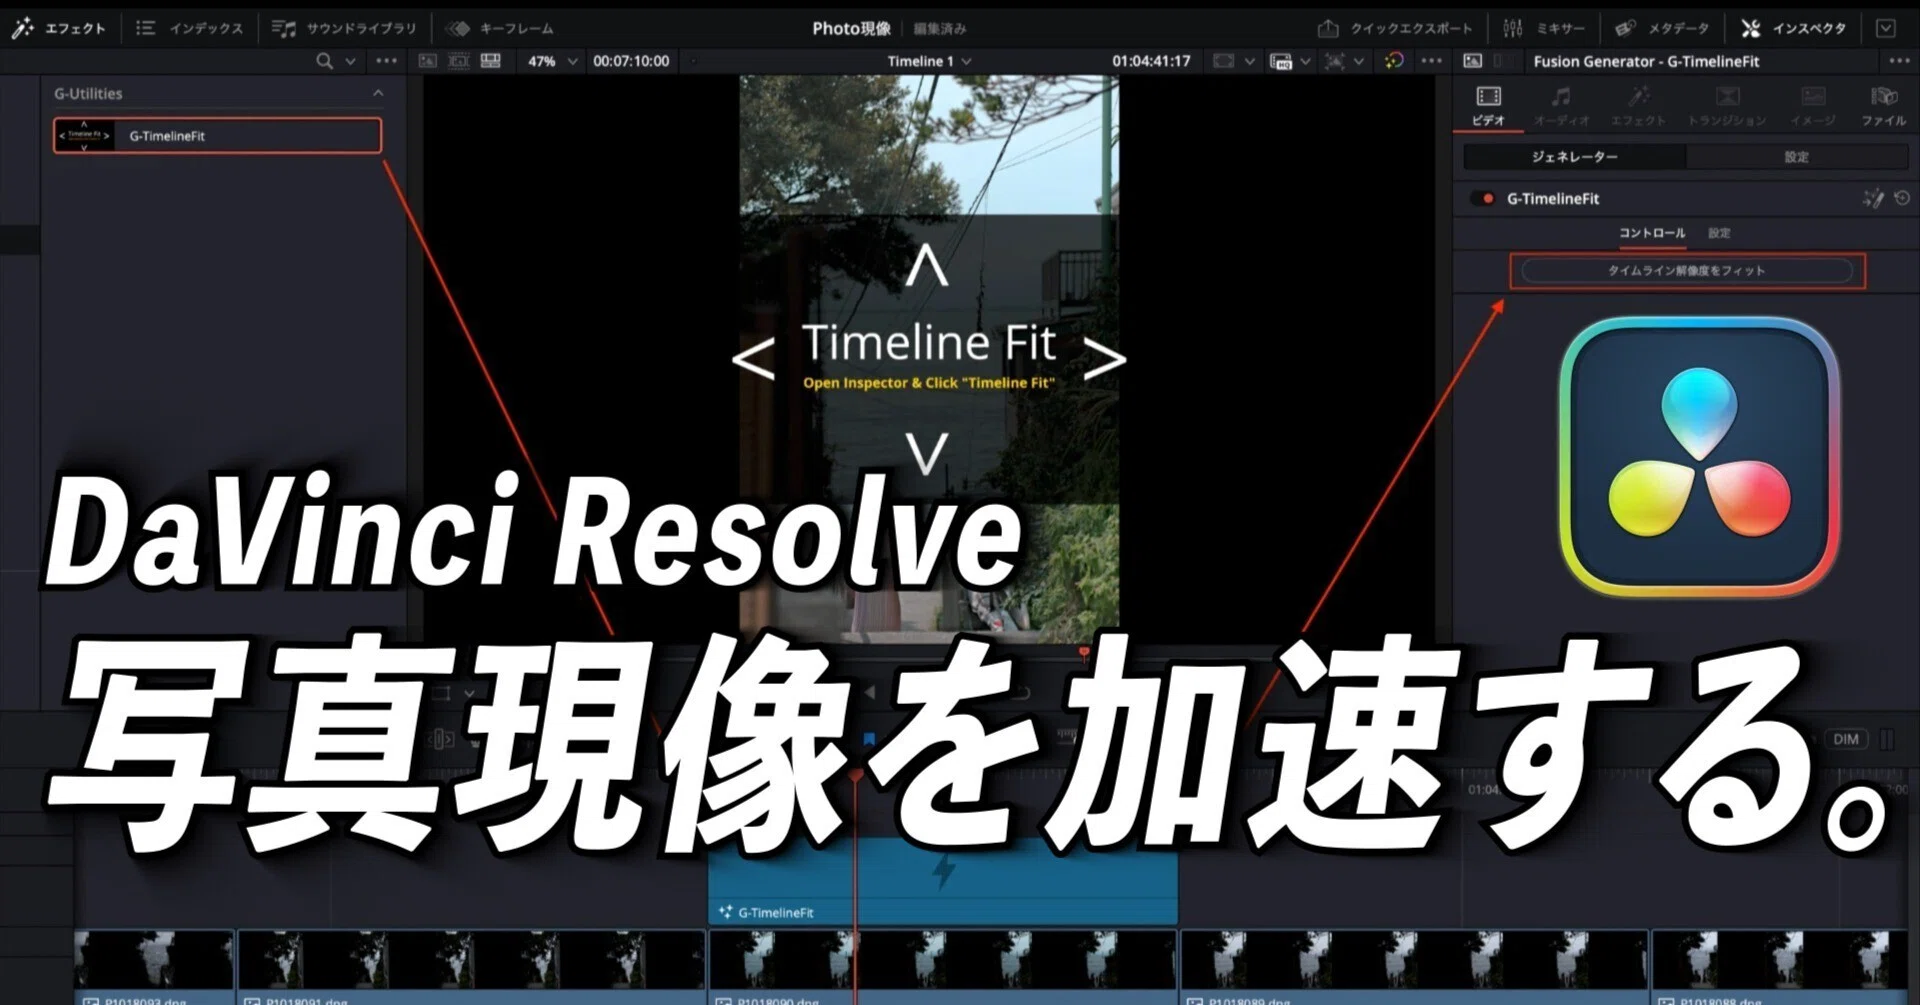1920x1005 pixels.
Task: Switch to the ビデオ inspector tab
Action: point(1488,106)
